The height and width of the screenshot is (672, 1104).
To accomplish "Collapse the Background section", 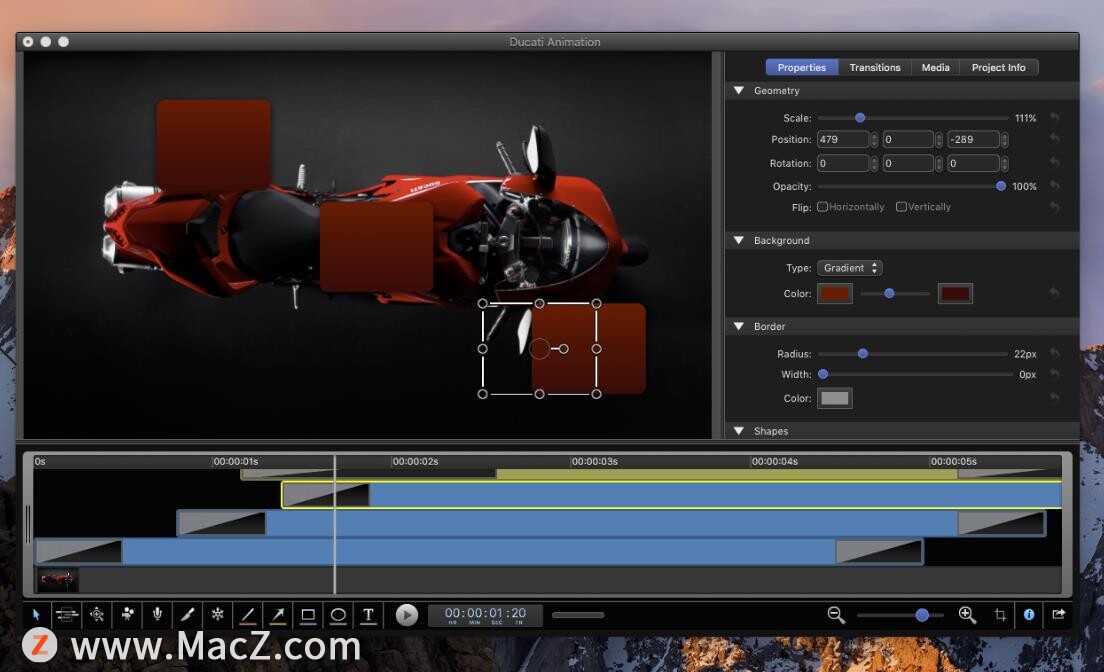I will tap(739, 240).
